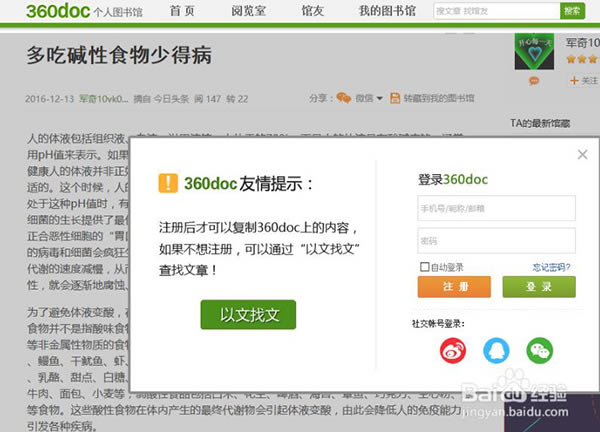Open the author's avatar thumbnail
The height and width of the screenshot is (432, 600).
pyautogui.click(x=534, y=51)
